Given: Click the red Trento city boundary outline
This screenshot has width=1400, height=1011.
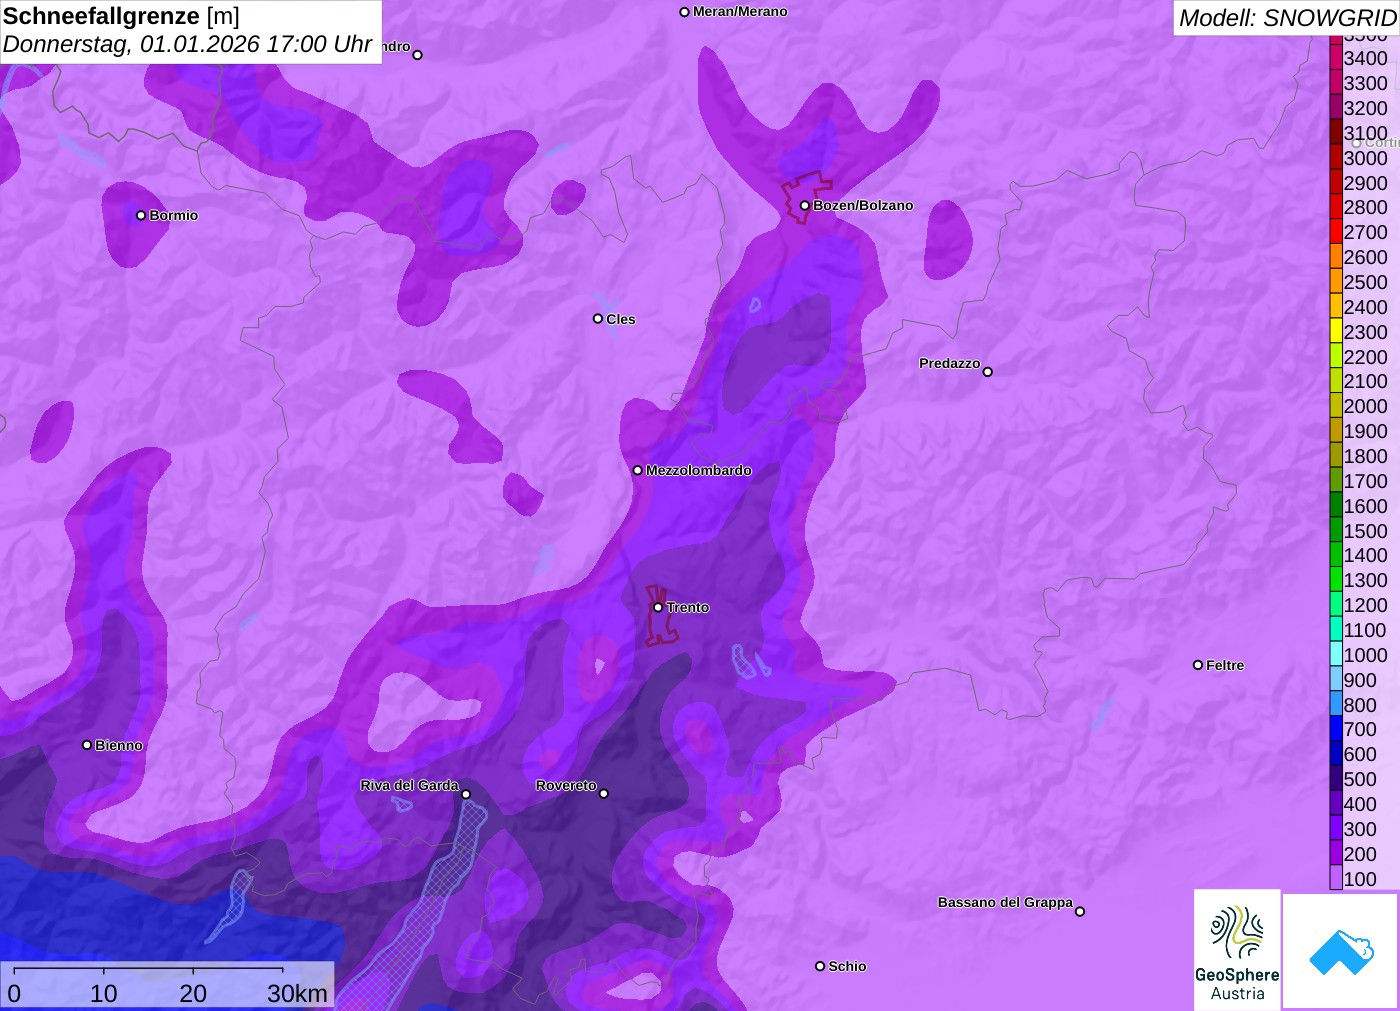Looking at the screenshot, I should click(x=660, y=615).
